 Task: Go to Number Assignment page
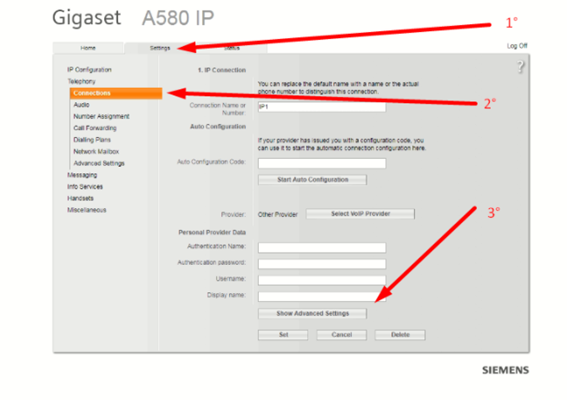(x=101, y=116)
